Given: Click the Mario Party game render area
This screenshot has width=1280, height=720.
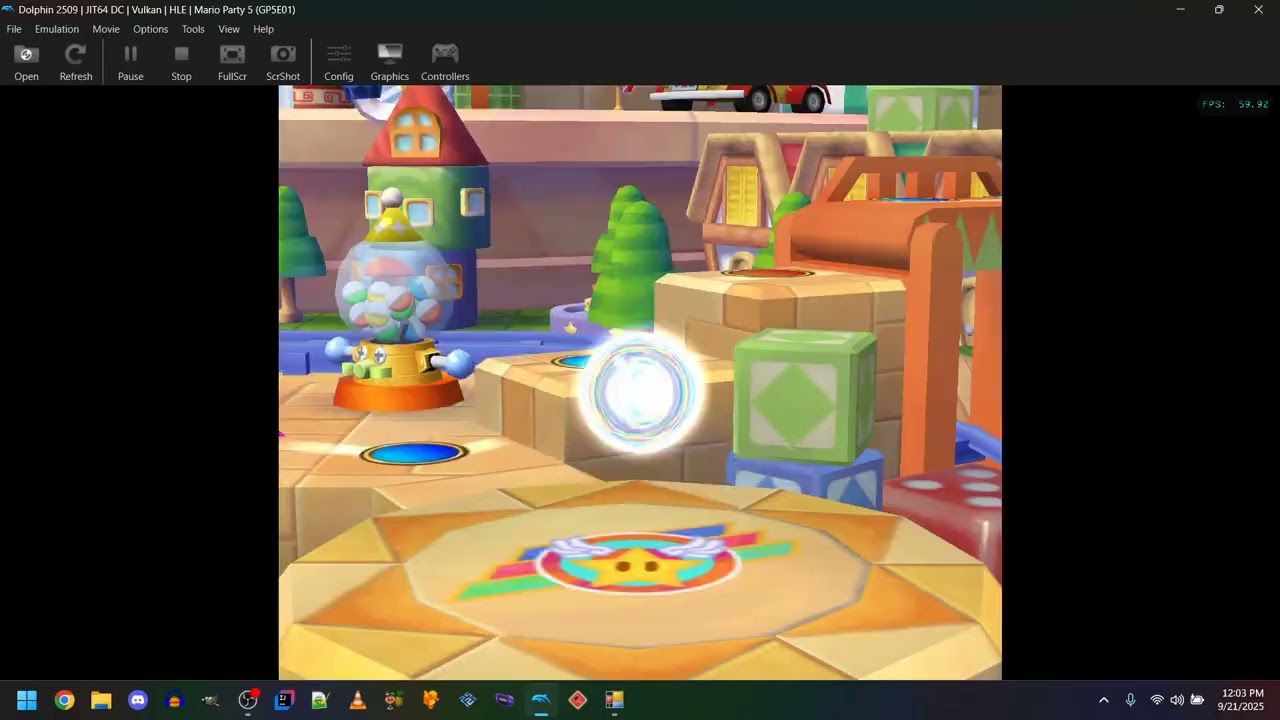Looking at the screenshot, I should click(x=640, y=382).
